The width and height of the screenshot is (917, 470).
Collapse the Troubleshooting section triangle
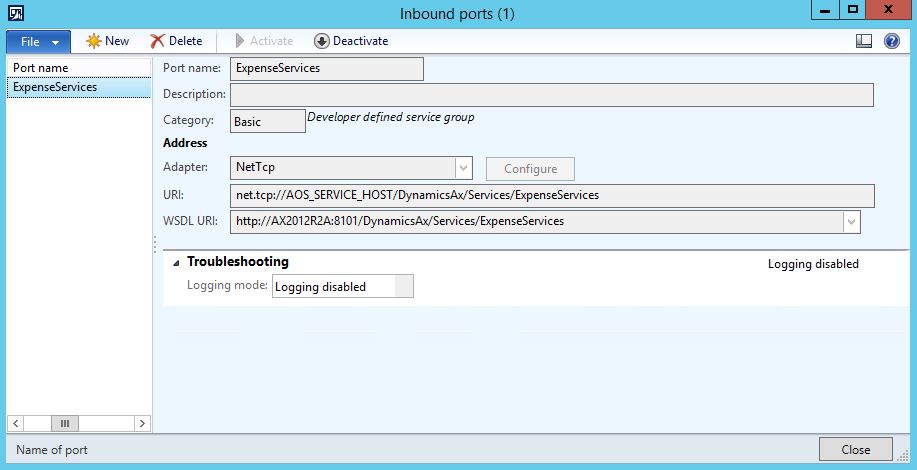point(176,263)
